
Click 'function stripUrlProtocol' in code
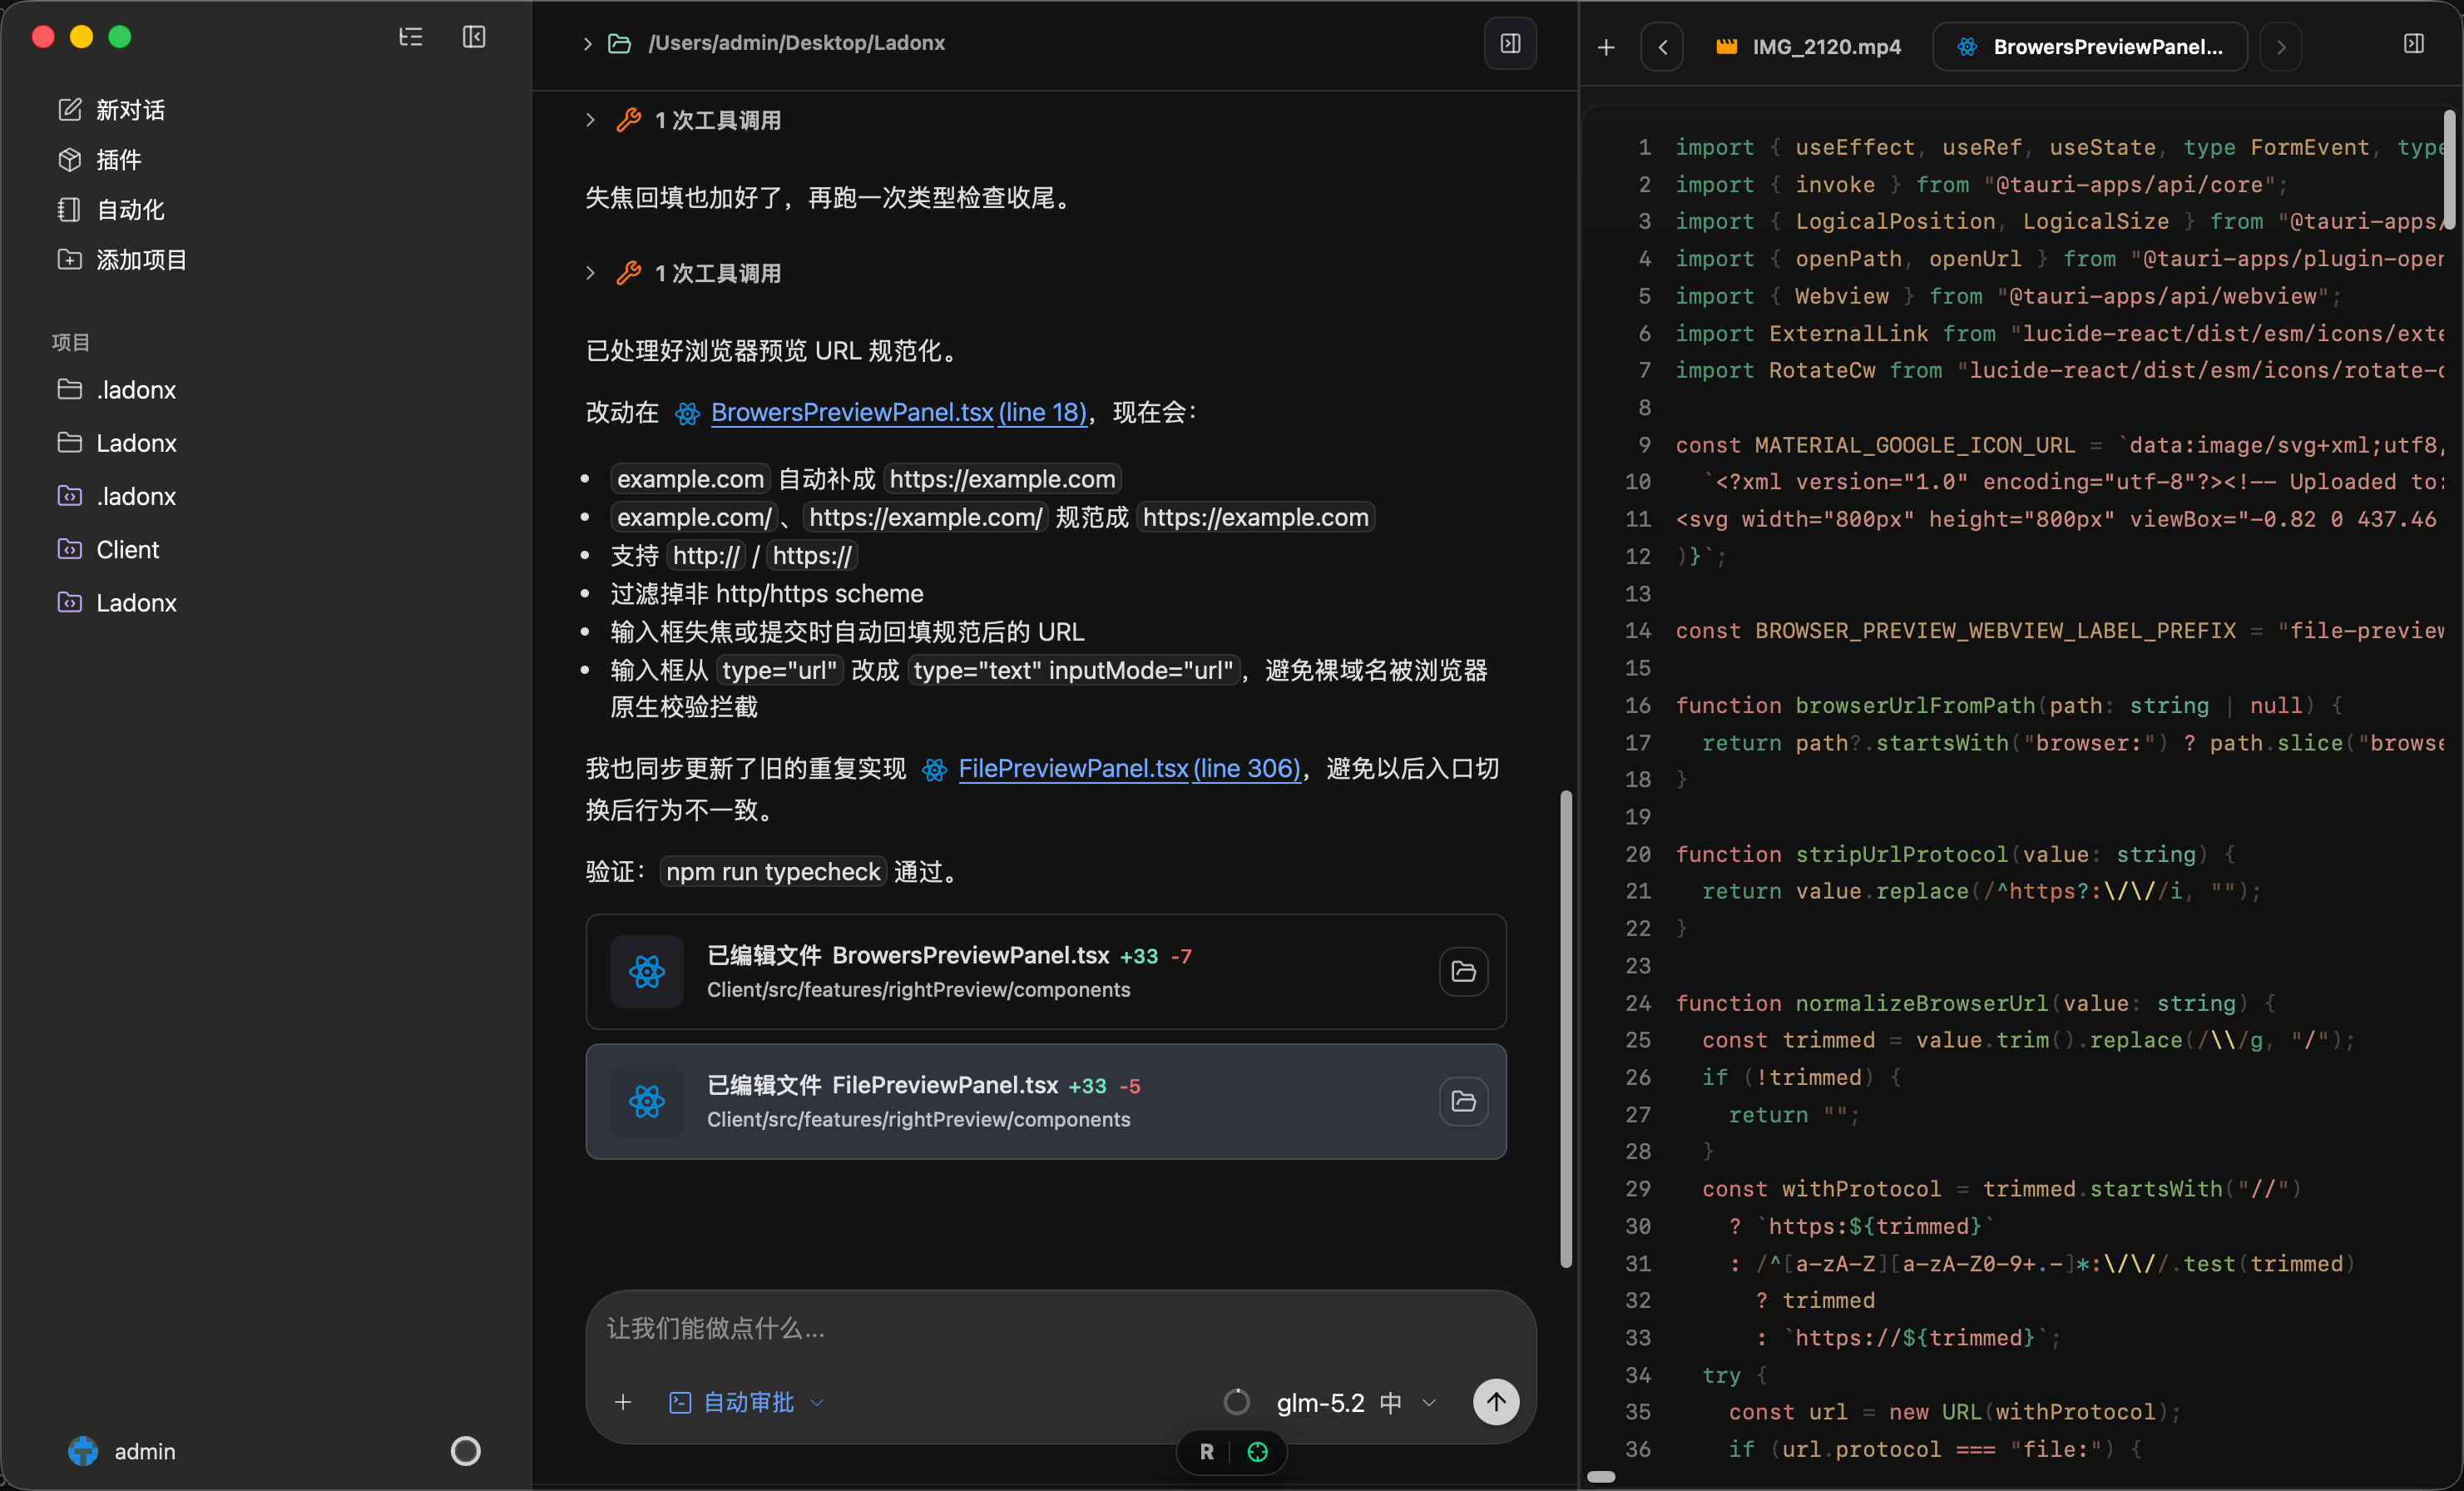1842,854
